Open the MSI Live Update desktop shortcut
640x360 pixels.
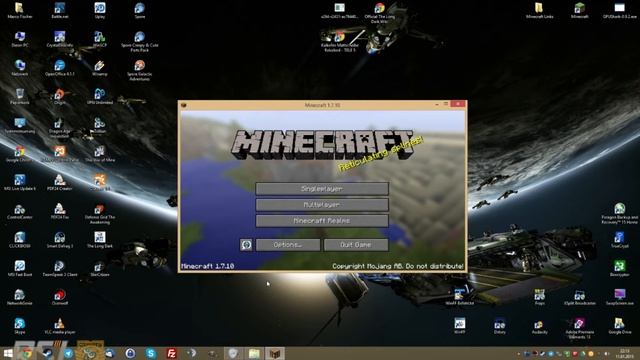tap(20, 183)
